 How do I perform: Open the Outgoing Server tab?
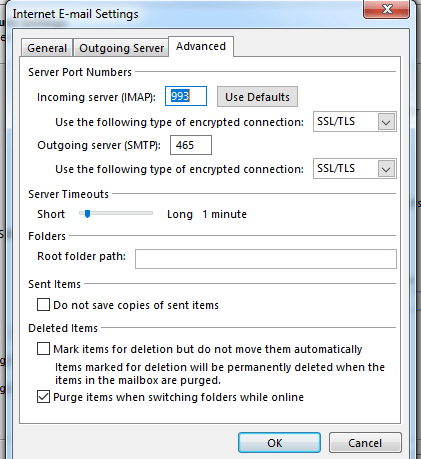[121, 48]
